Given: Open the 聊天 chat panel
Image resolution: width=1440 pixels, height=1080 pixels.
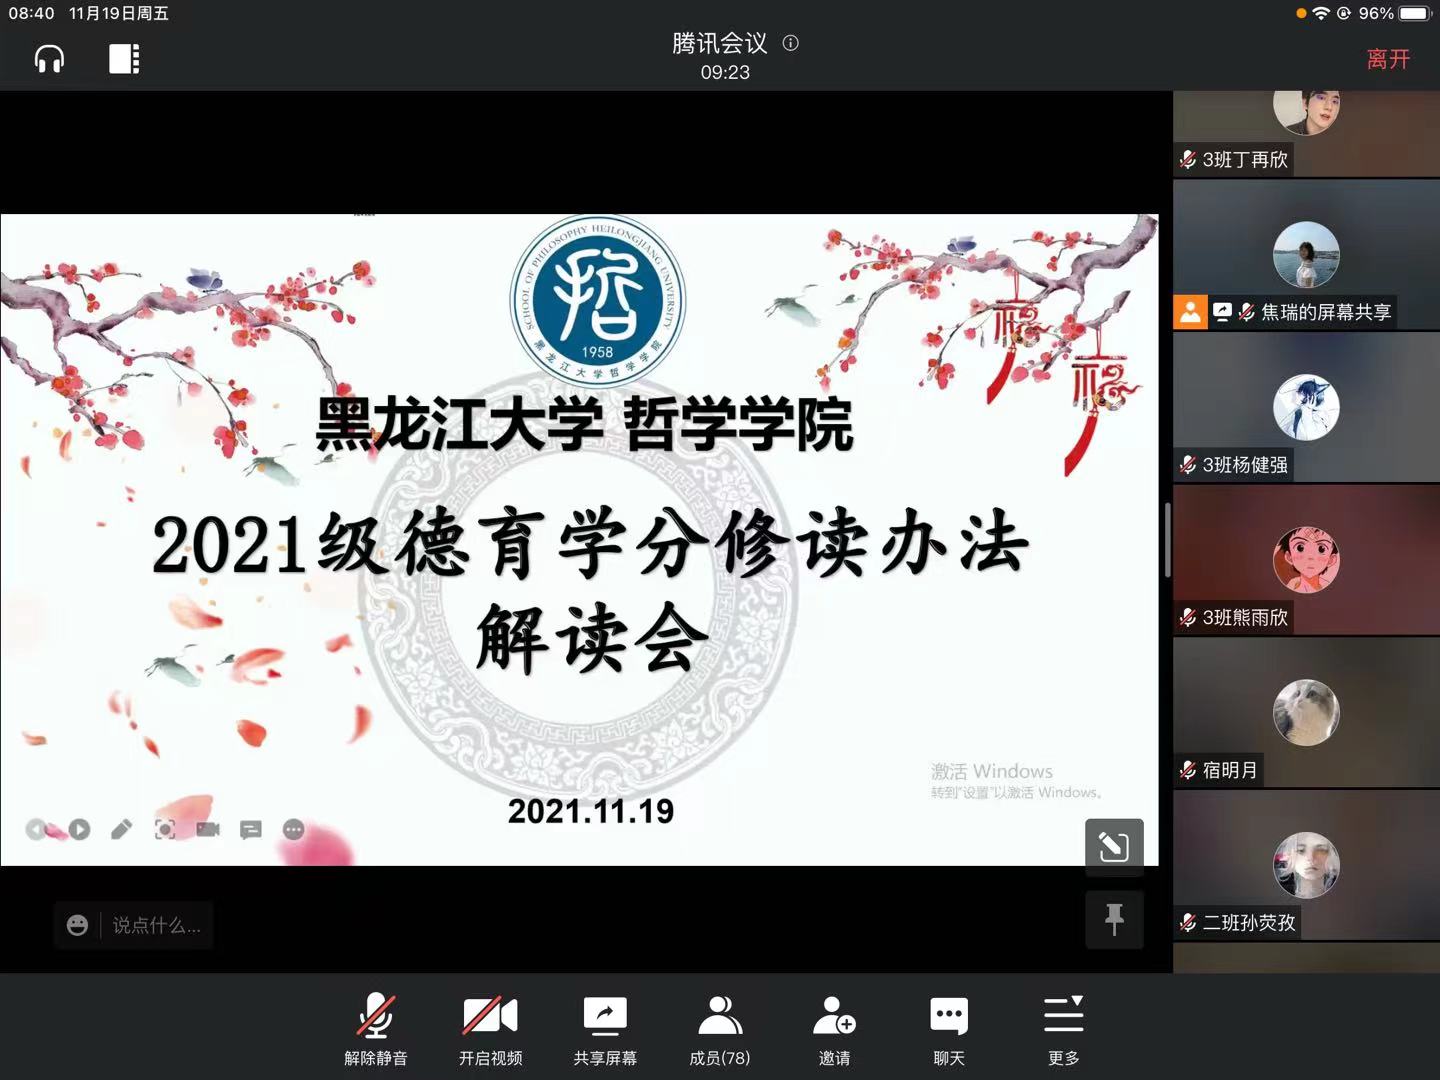Looking at the screenshot, I should tap(949, 1029).
